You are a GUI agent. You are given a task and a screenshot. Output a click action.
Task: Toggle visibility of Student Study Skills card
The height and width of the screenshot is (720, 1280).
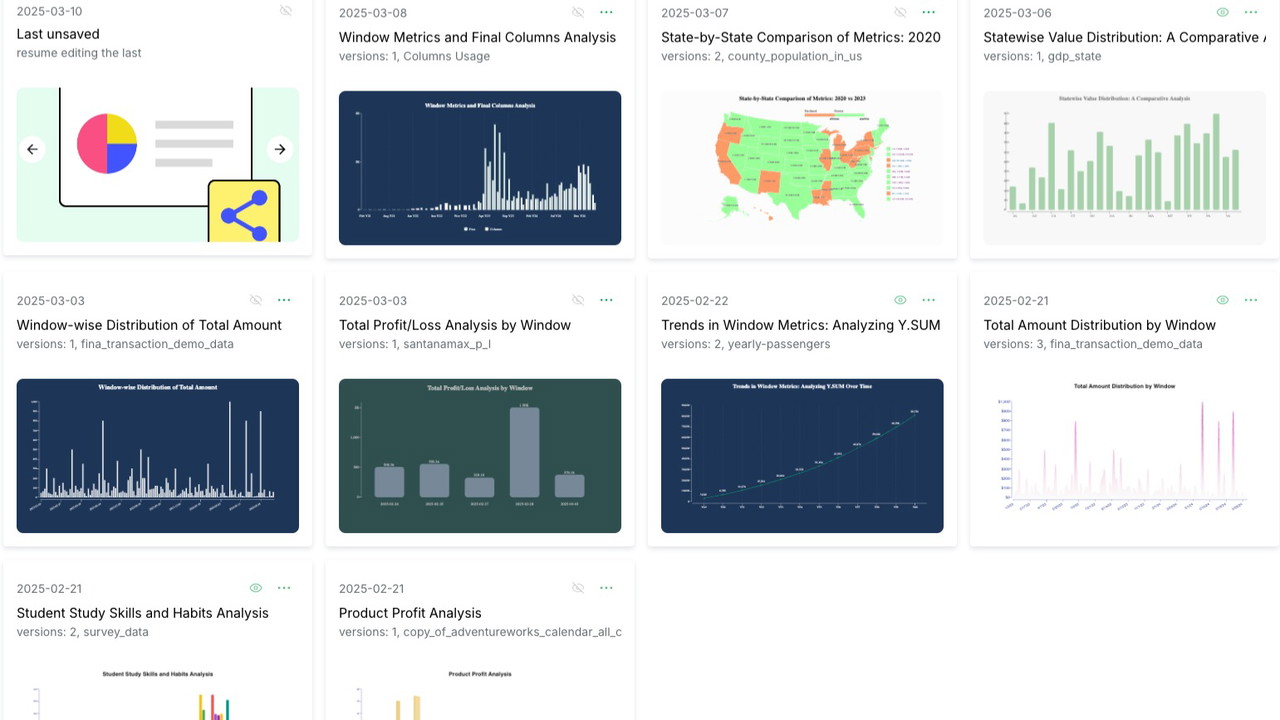tap(256, 588)
